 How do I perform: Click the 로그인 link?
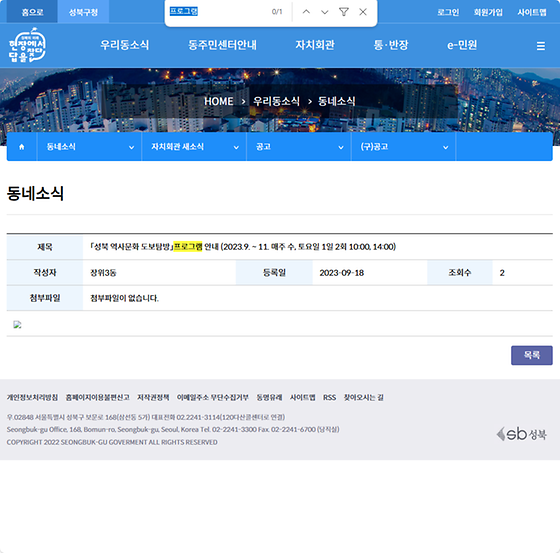pyautogui.click(x=448, y=12)
